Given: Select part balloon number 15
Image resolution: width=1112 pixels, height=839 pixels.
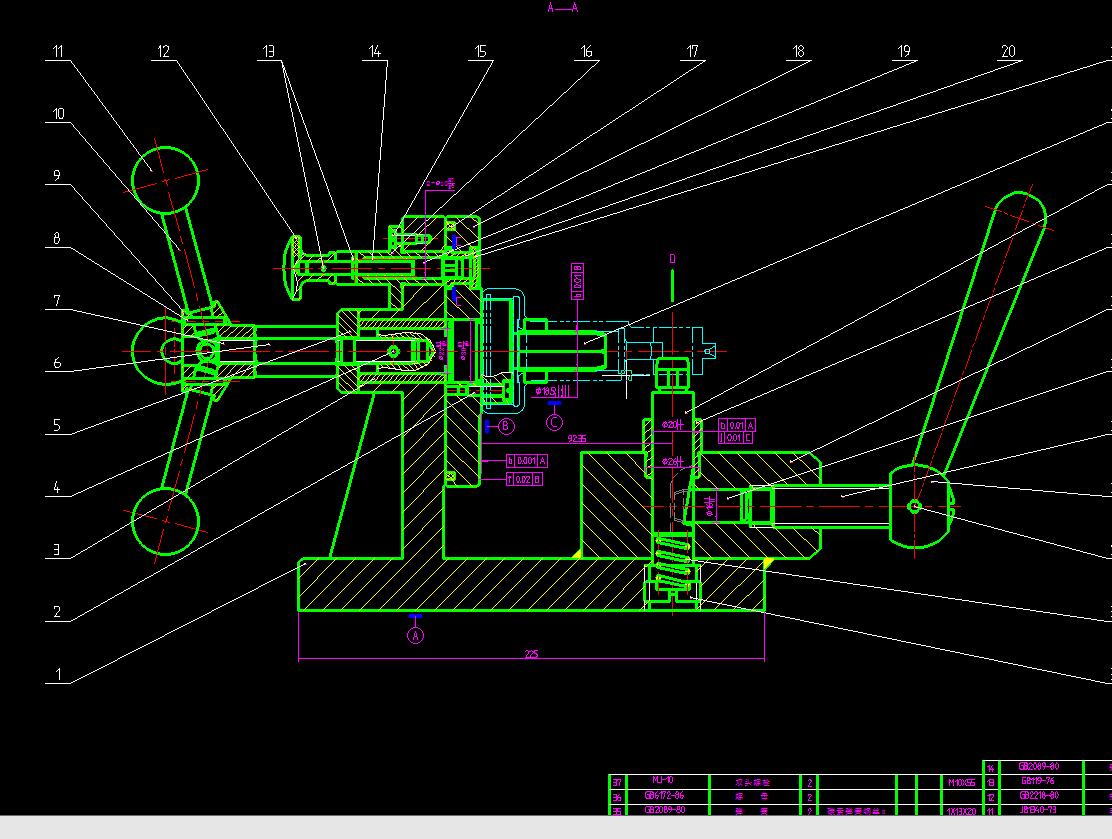Looking at the screenshot, I should (x=480, y=51).
